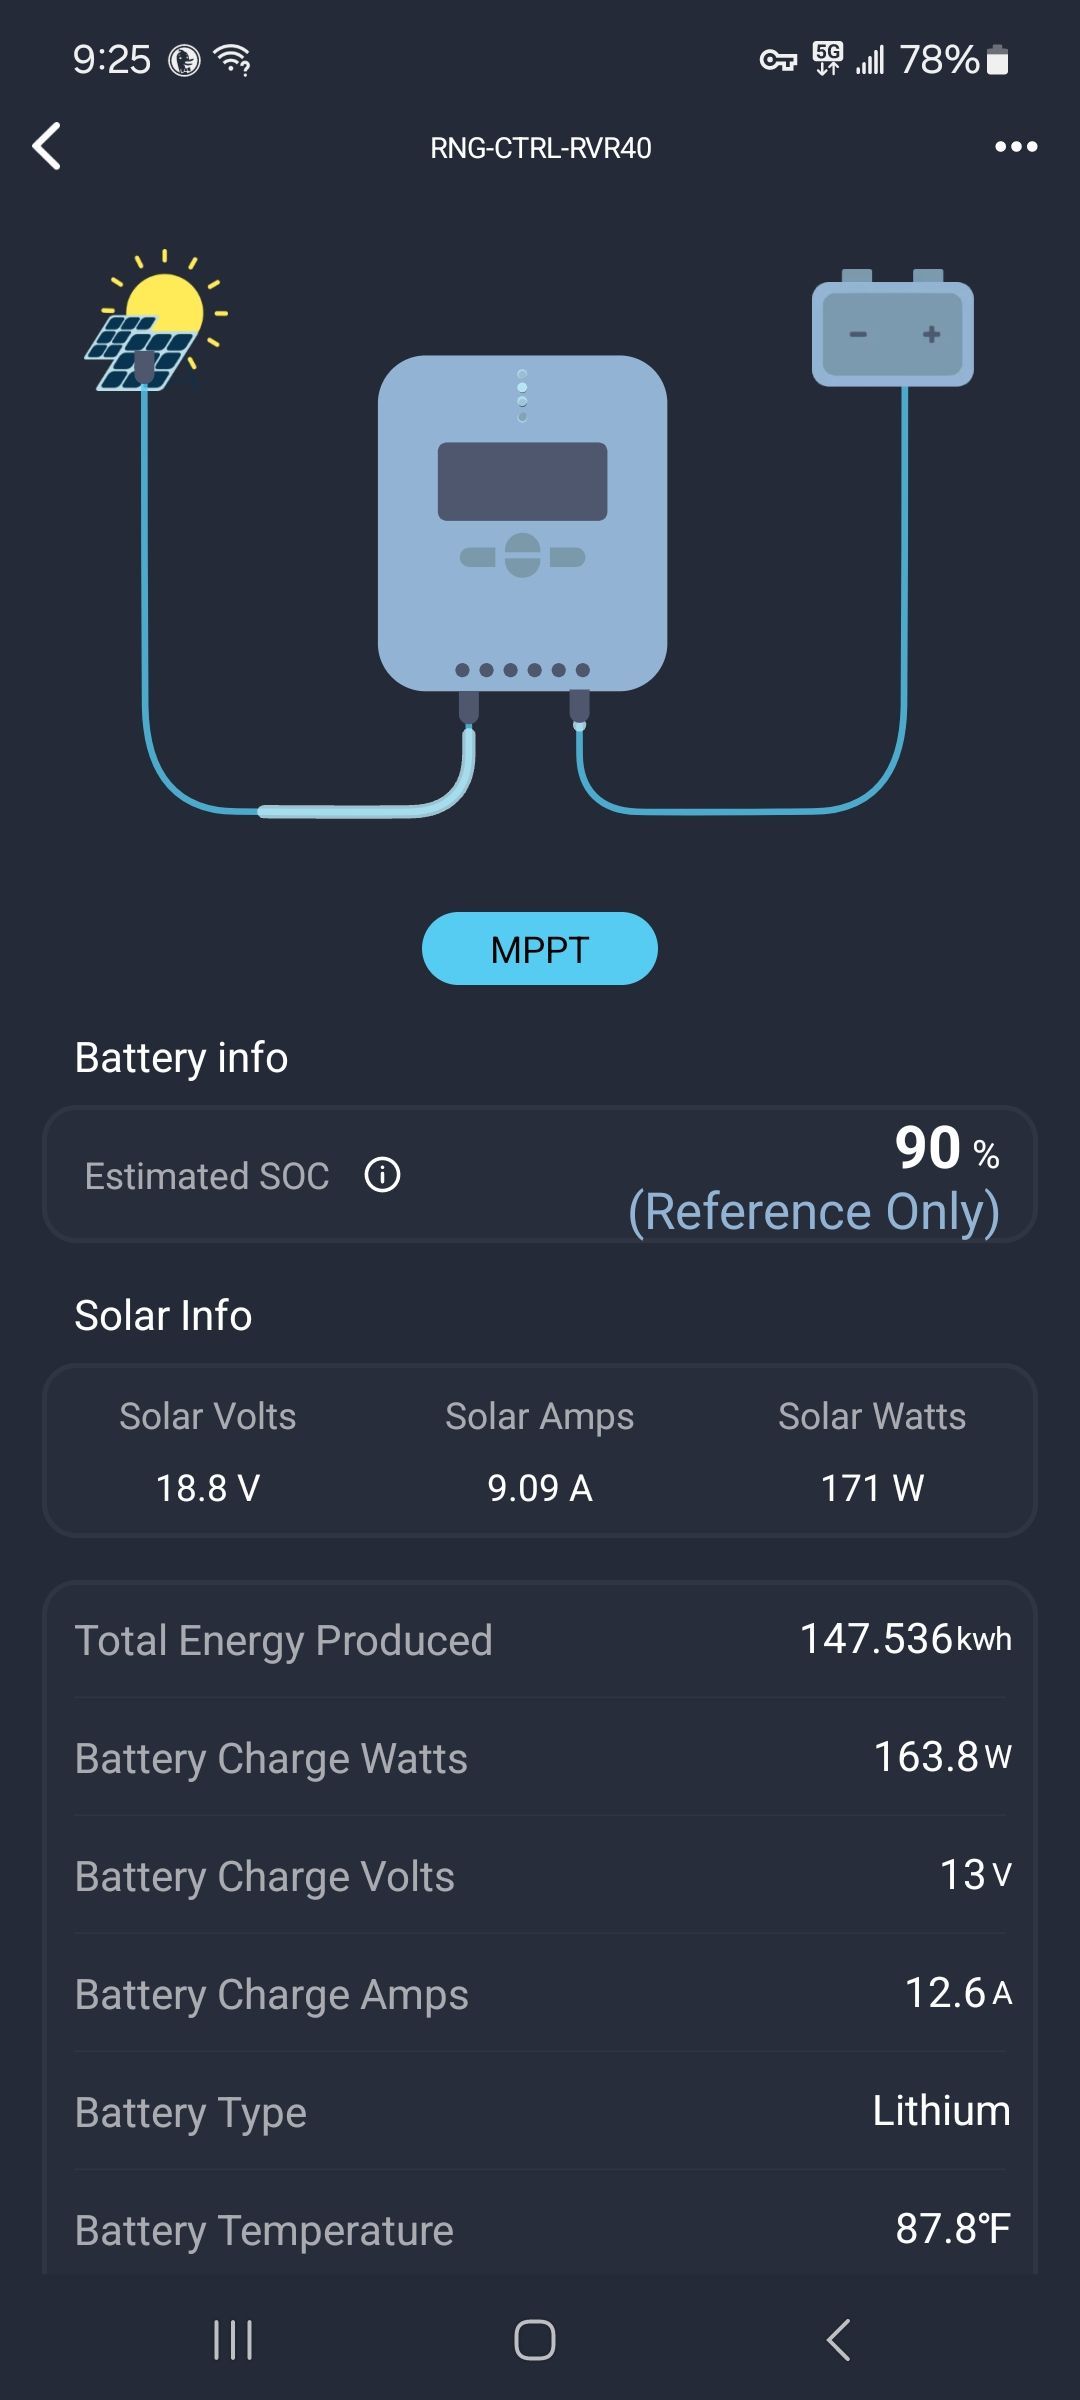
Task: Tap the charge controller device illustration
Action: pyautogui.click(x=522, y=524)
